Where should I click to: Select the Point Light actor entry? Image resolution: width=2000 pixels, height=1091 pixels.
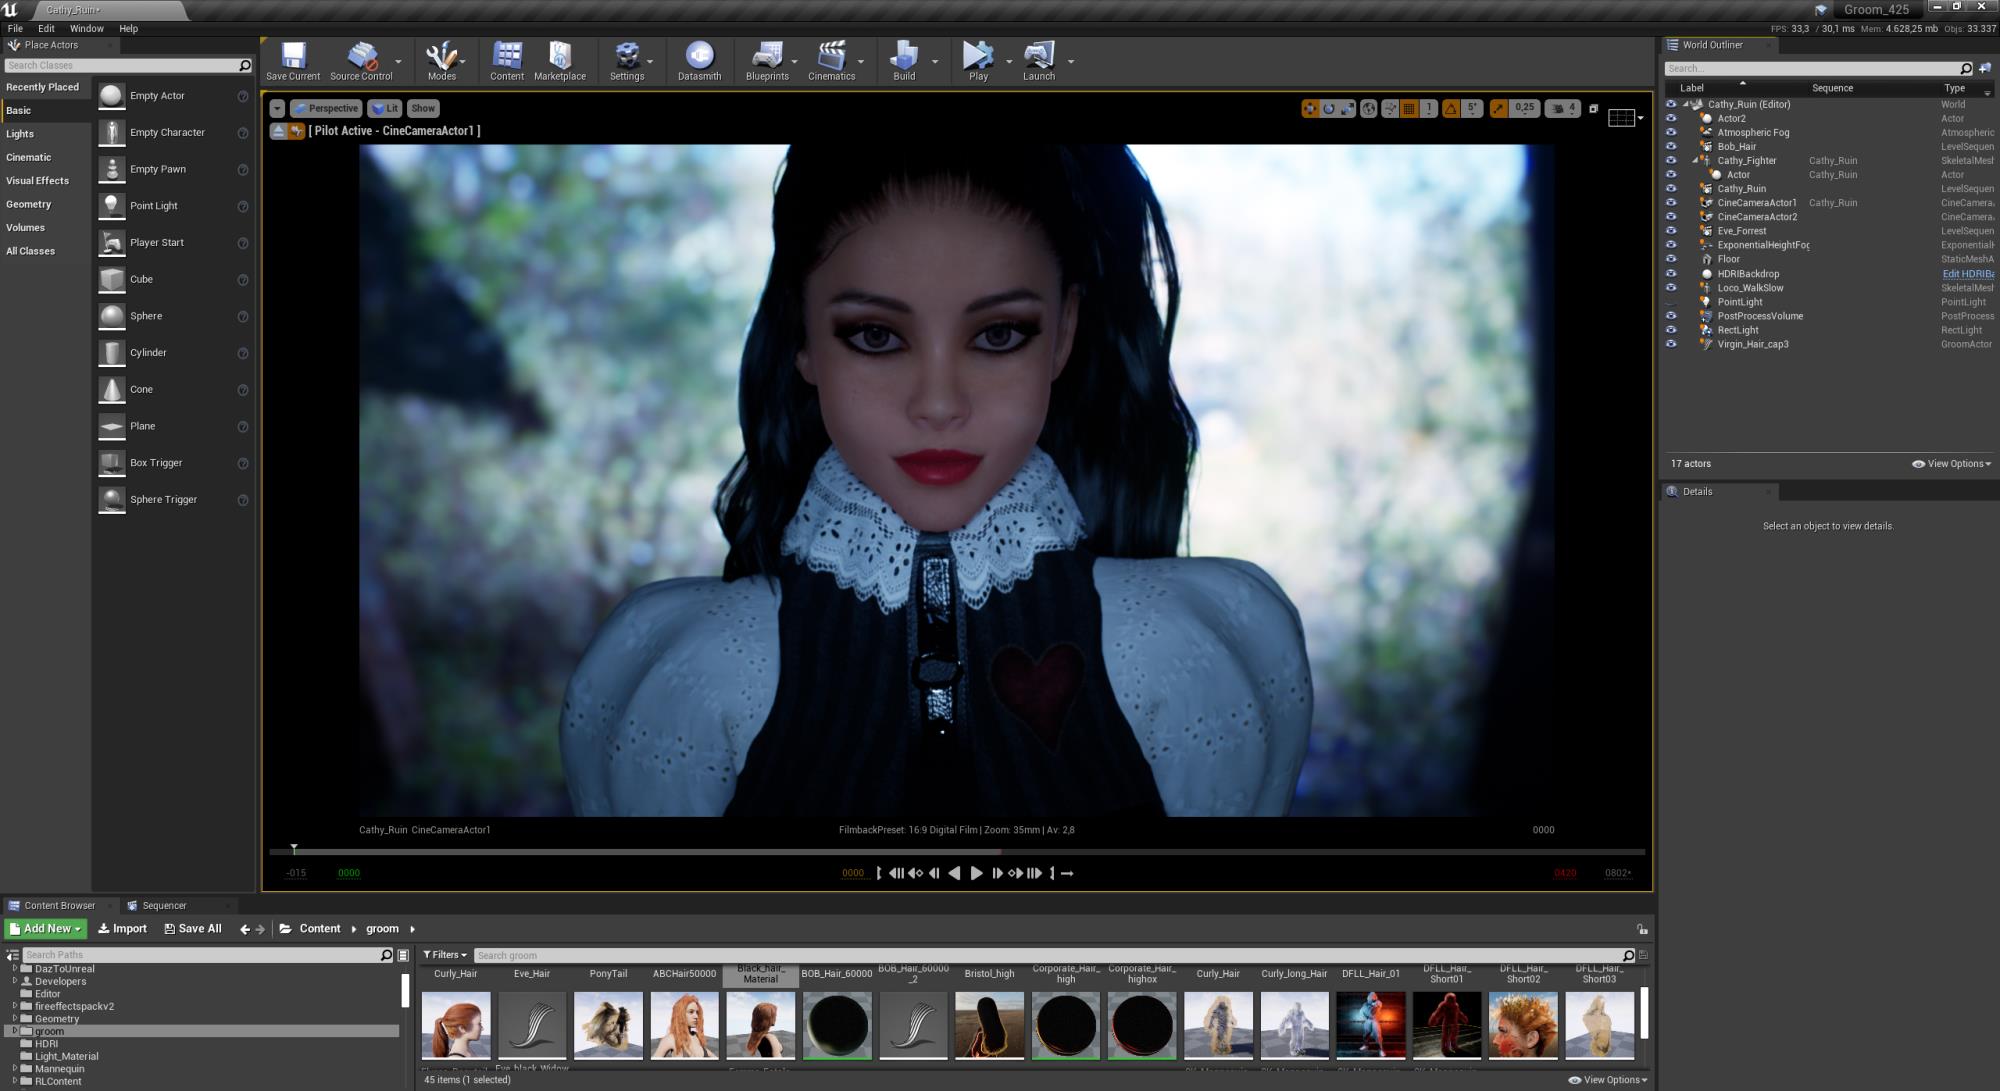coord(173,206)
